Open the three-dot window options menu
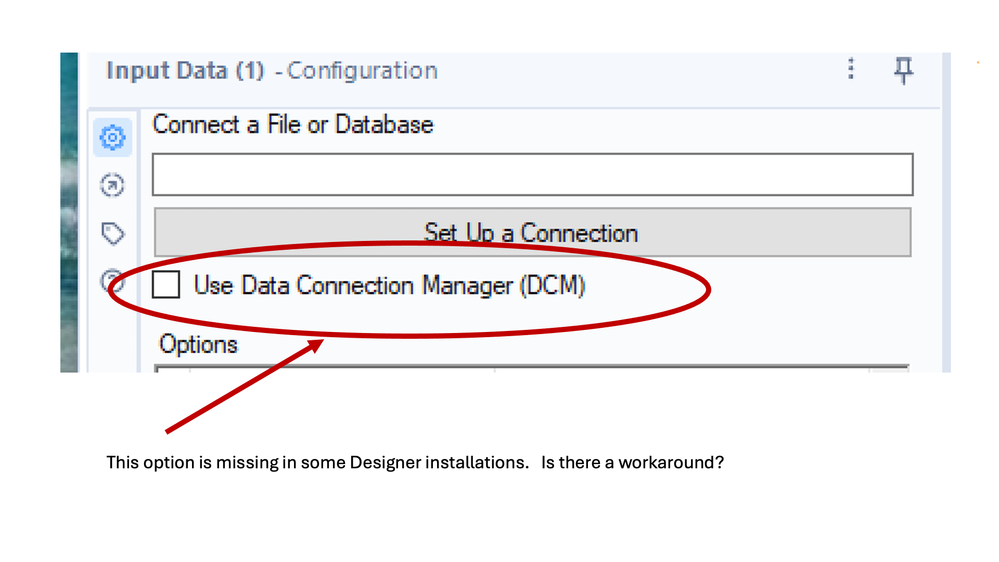 pyautogui.click(x=851, y=69)
